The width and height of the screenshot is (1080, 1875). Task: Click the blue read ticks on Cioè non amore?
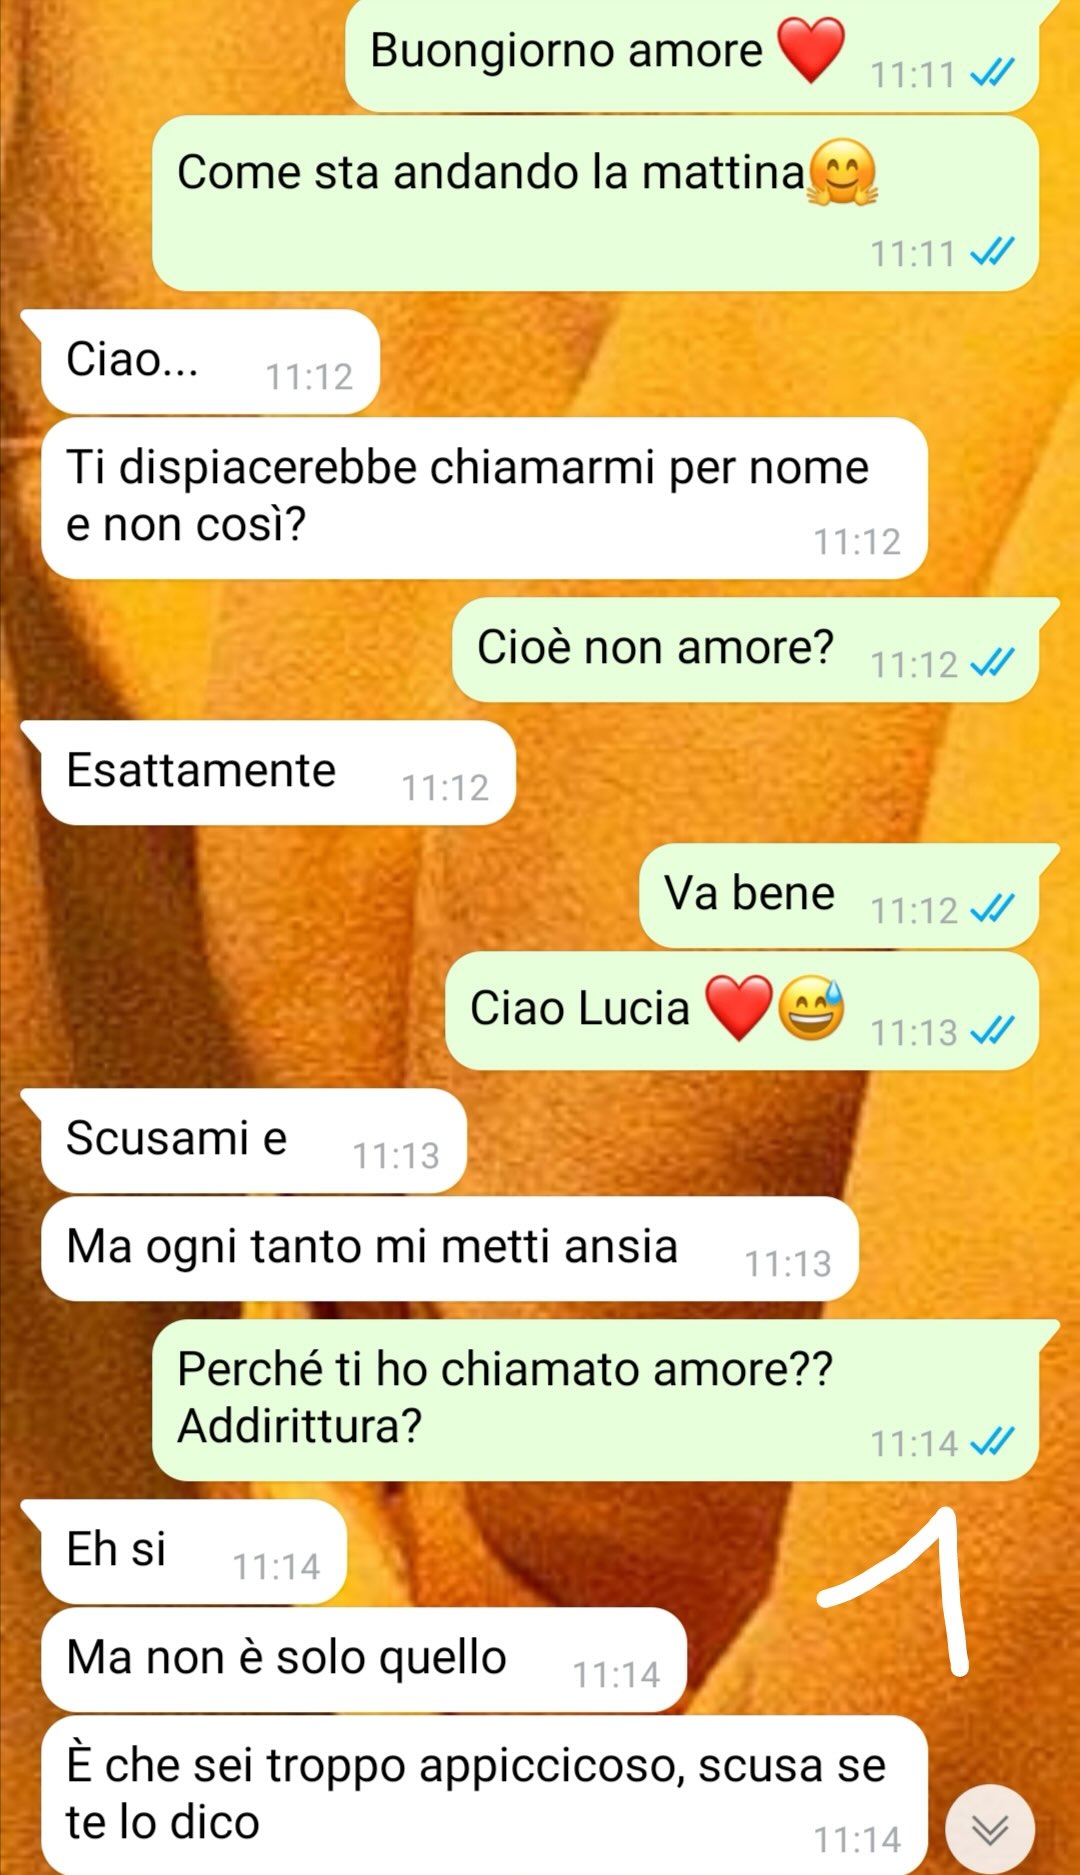pos(993,663)
